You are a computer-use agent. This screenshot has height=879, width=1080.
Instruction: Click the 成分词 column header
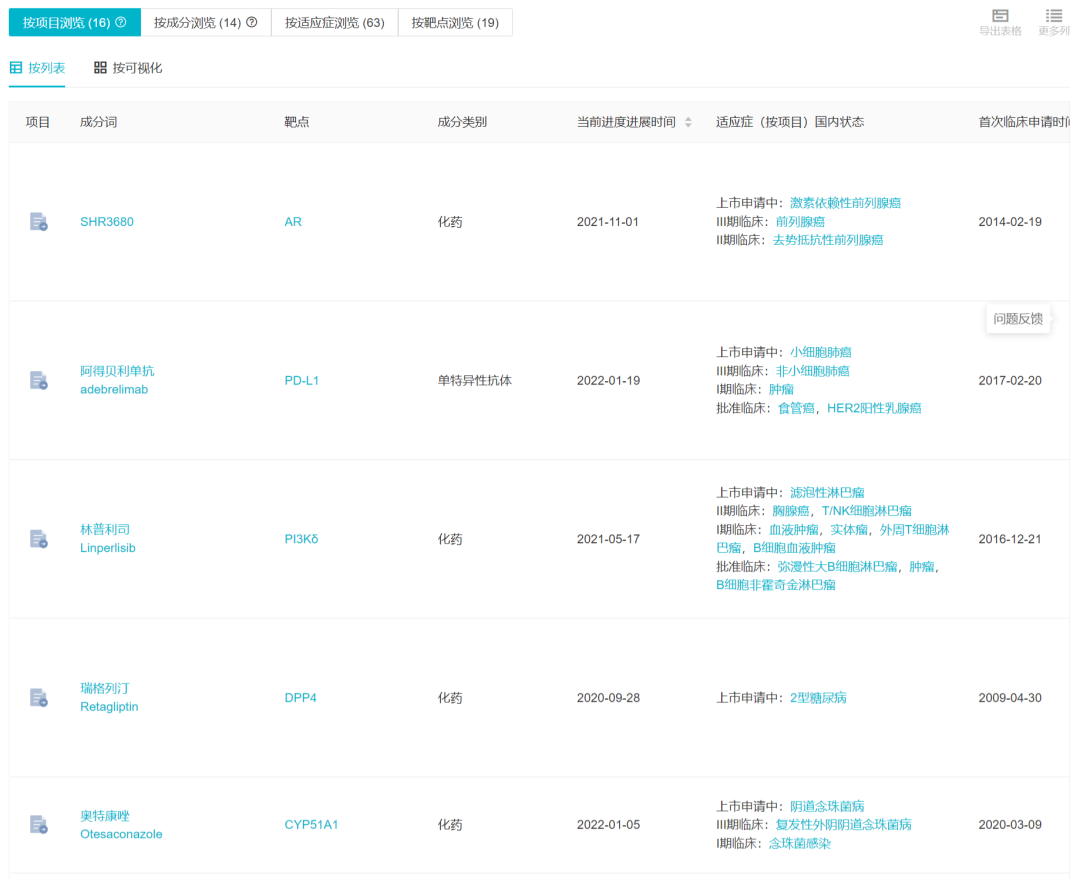coord(98,122)
